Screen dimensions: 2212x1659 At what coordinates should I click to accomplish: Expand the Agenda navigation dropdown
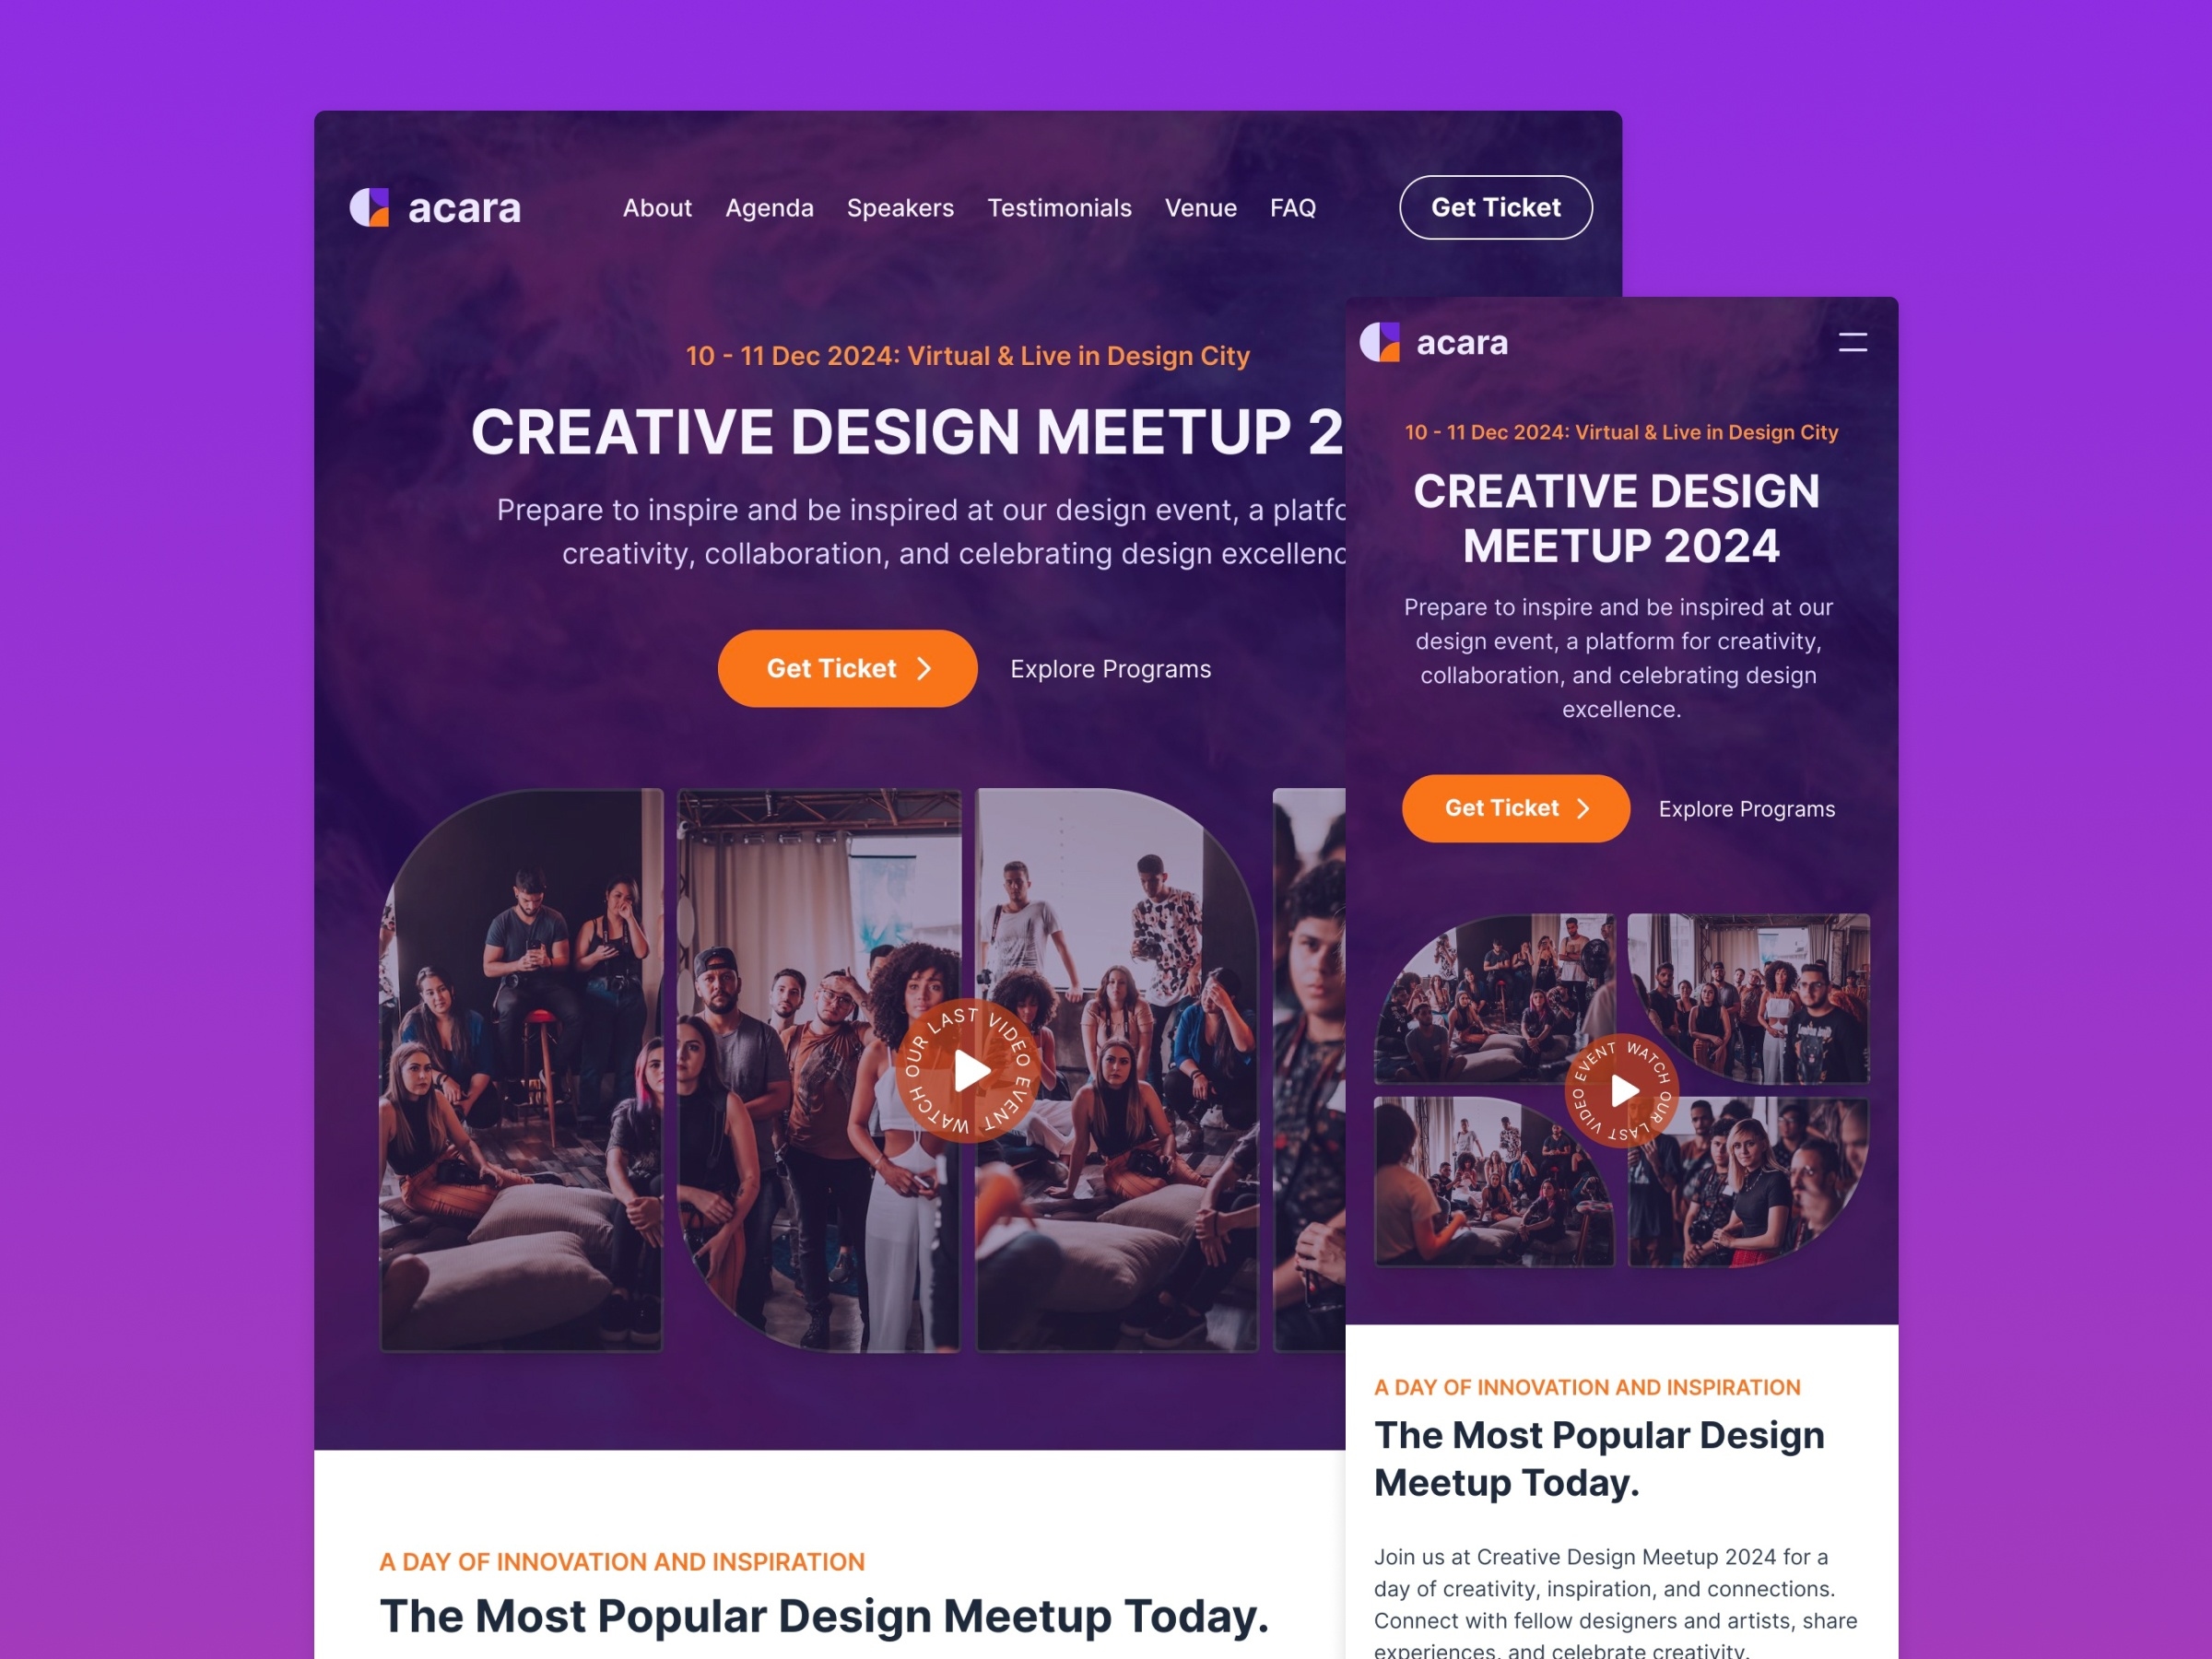tap(766, 207)
